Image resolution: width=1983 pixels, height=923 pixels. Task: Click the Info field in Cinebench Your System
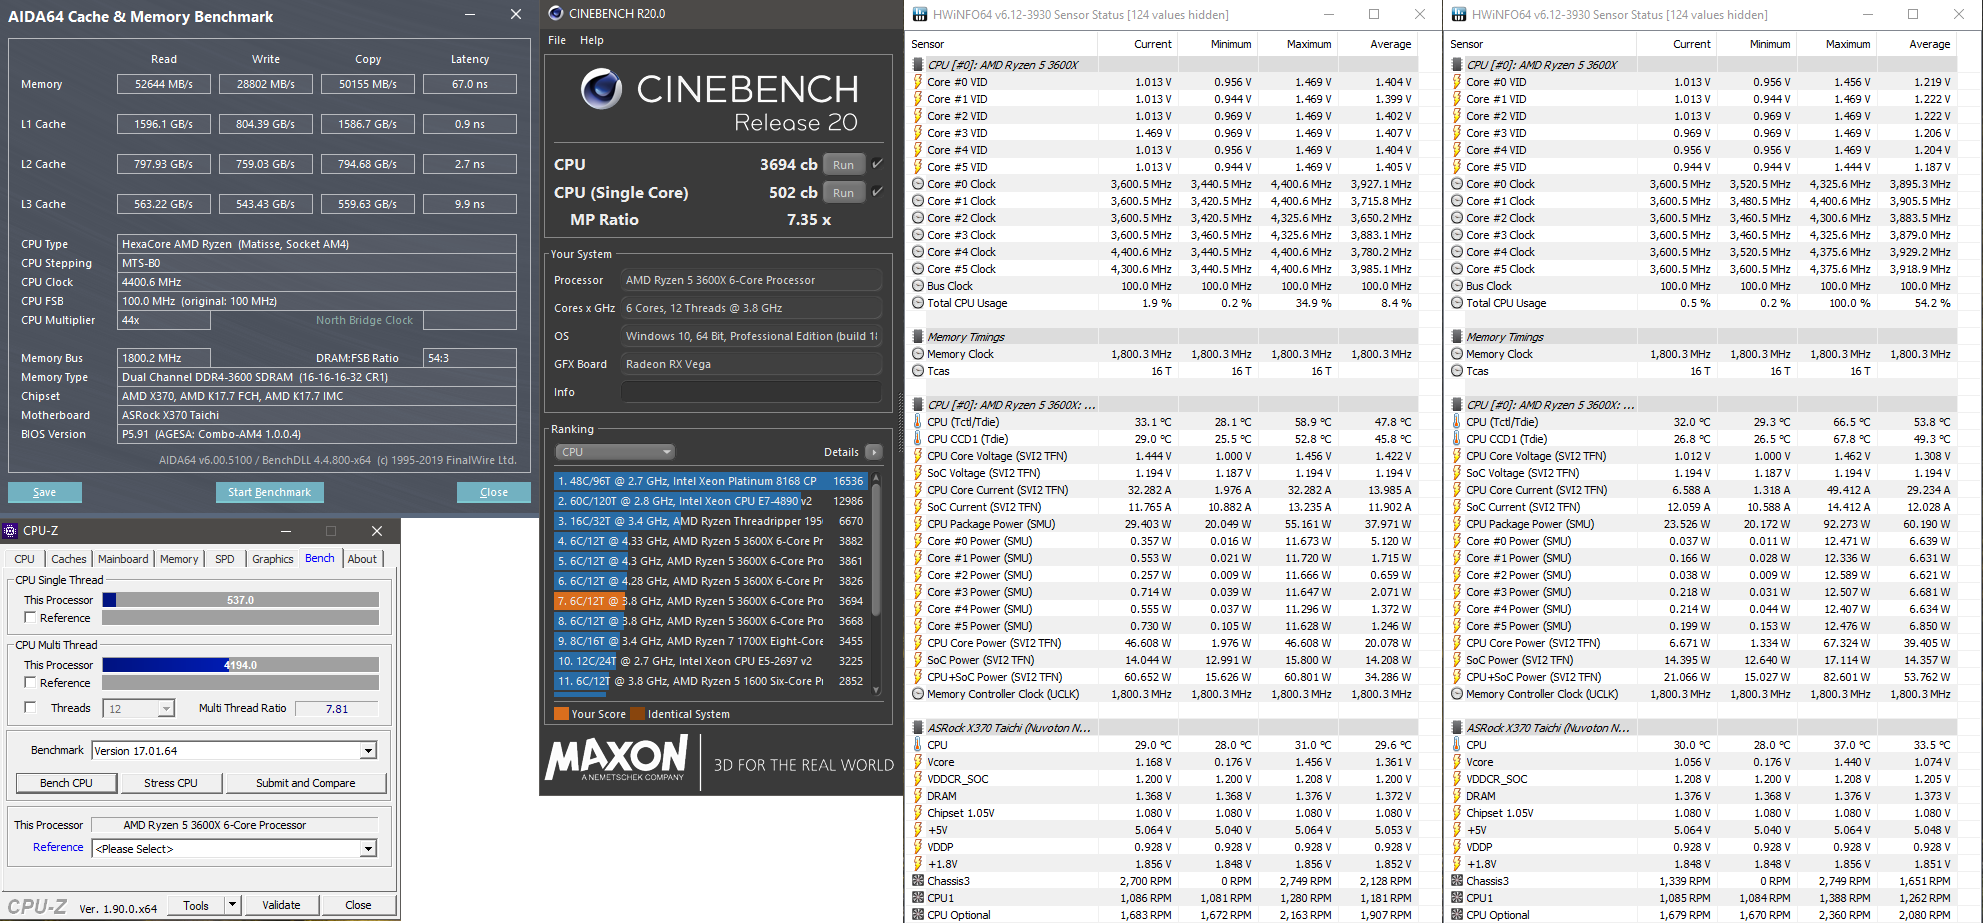(751, 392)
